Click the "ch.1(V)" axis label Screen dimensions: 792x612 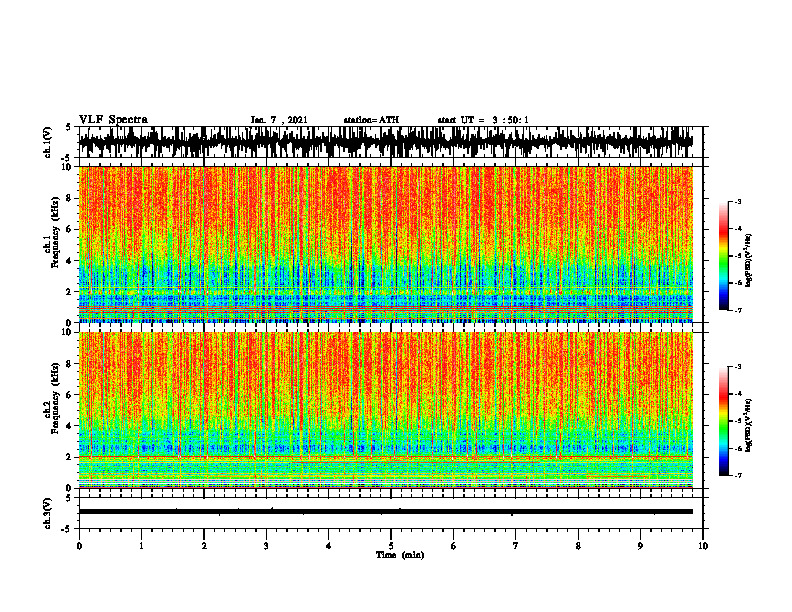(x=48, y=142)
